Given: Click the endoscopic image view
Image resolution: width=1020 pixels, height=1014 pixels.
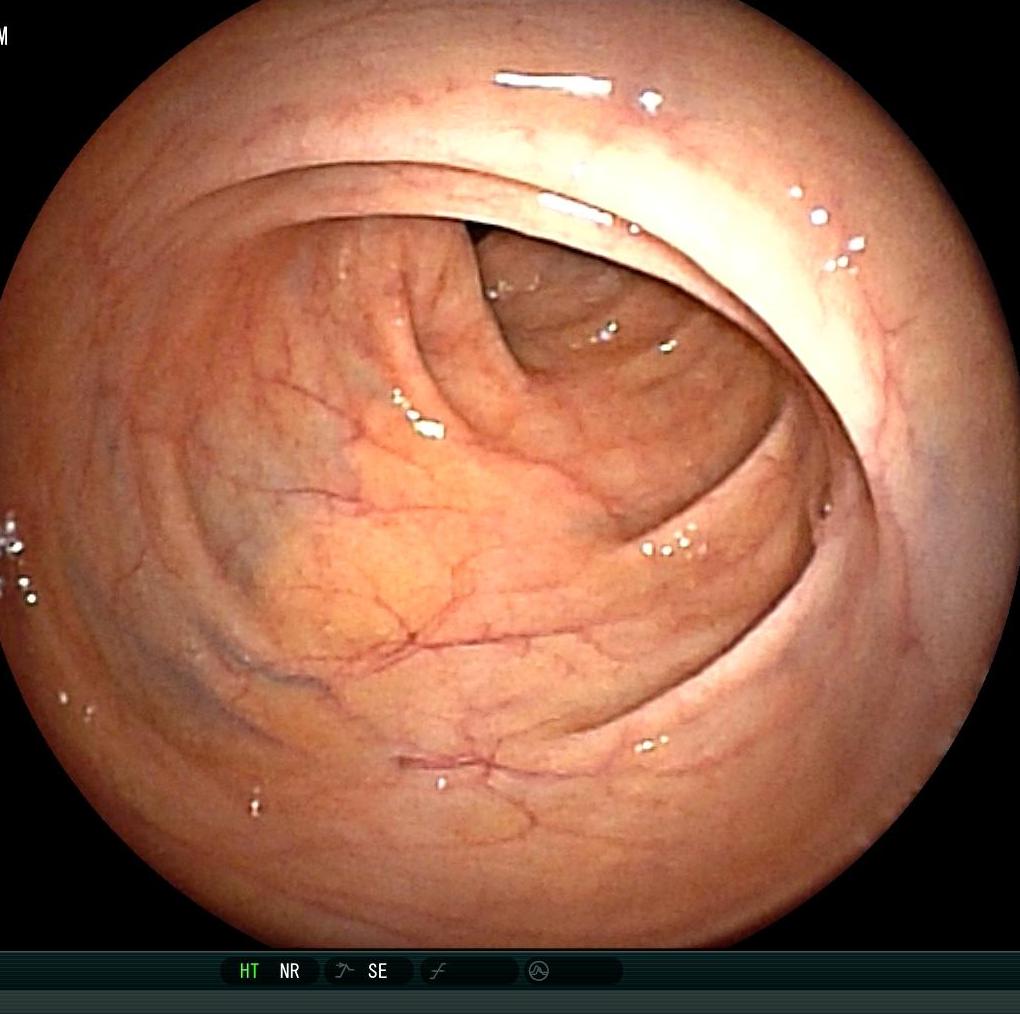Looking at the screenshot, I should [510, 474].
